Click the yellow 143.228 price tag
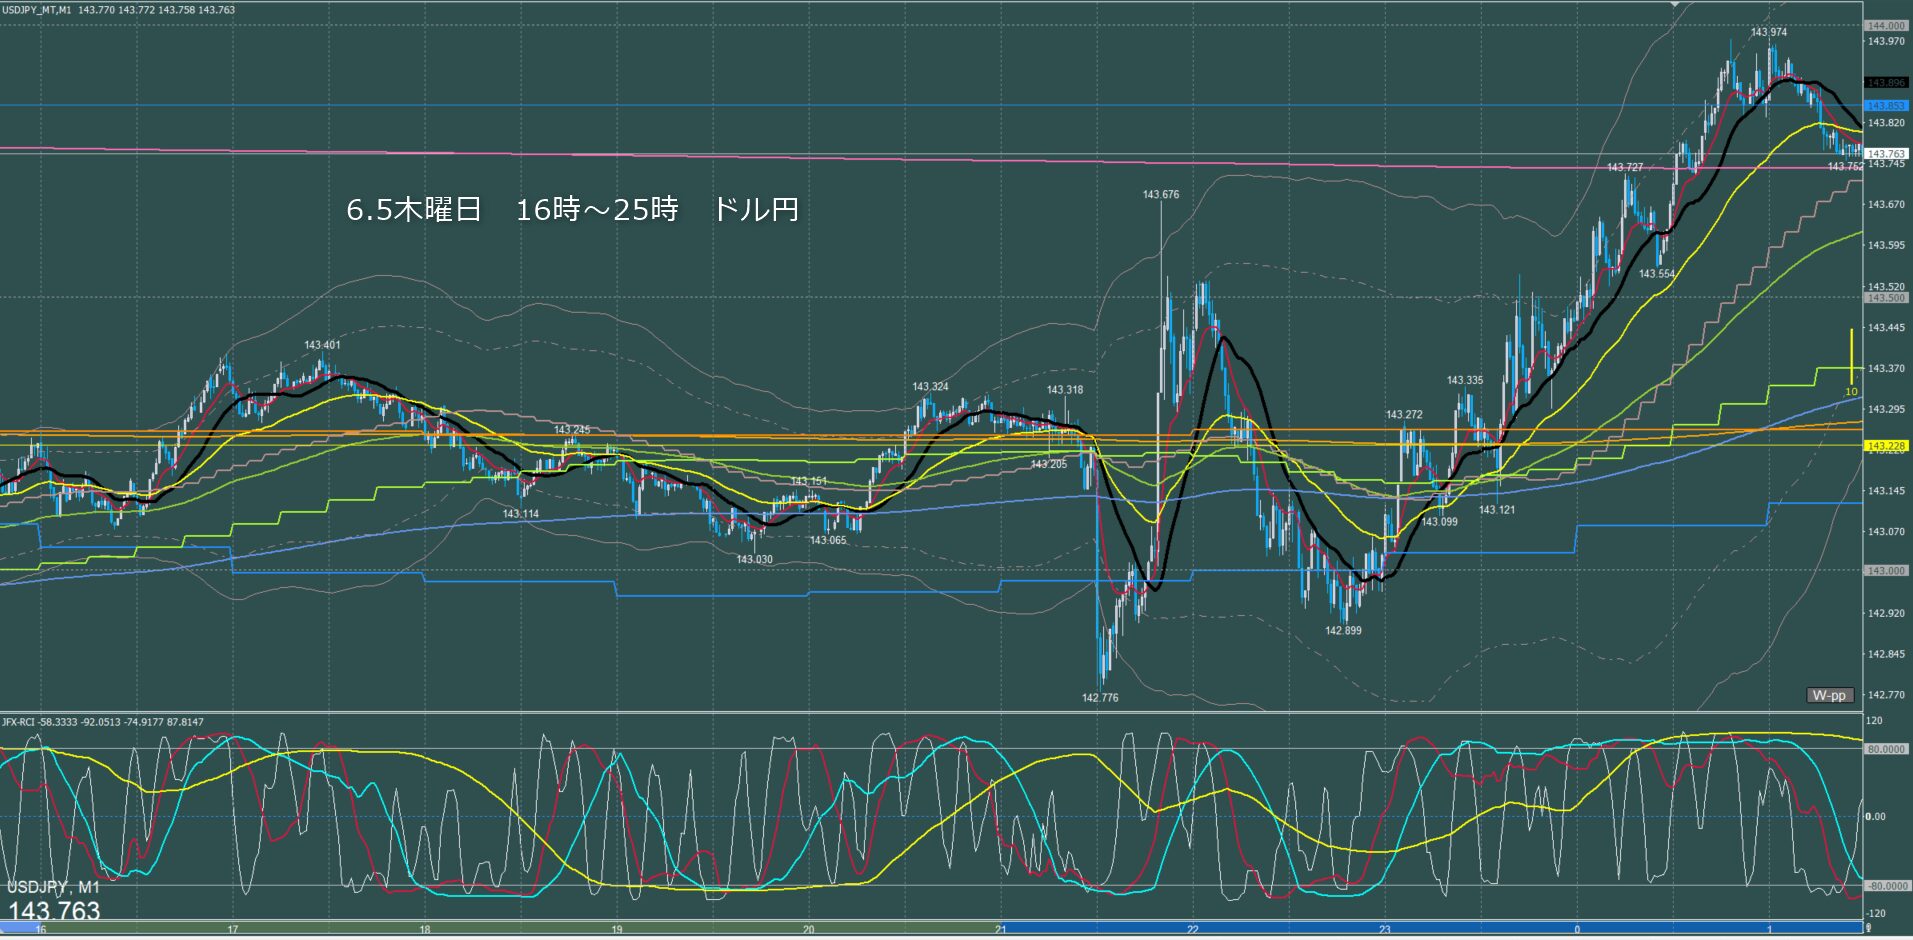Image resolution: width=1913 pixels, height=940 pixels. pyautogui.click(x=1886, y=446)
